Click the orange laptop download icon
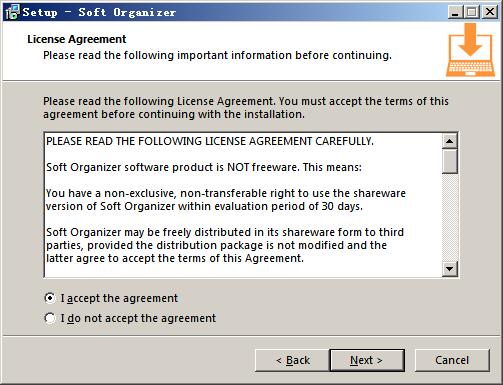 [470, 50]
